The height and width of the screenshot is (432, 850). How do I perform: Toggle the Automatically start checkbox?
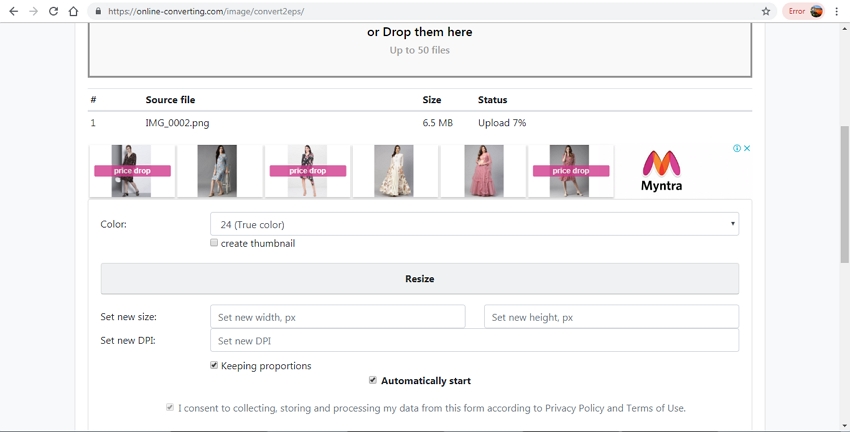[373, 381]
